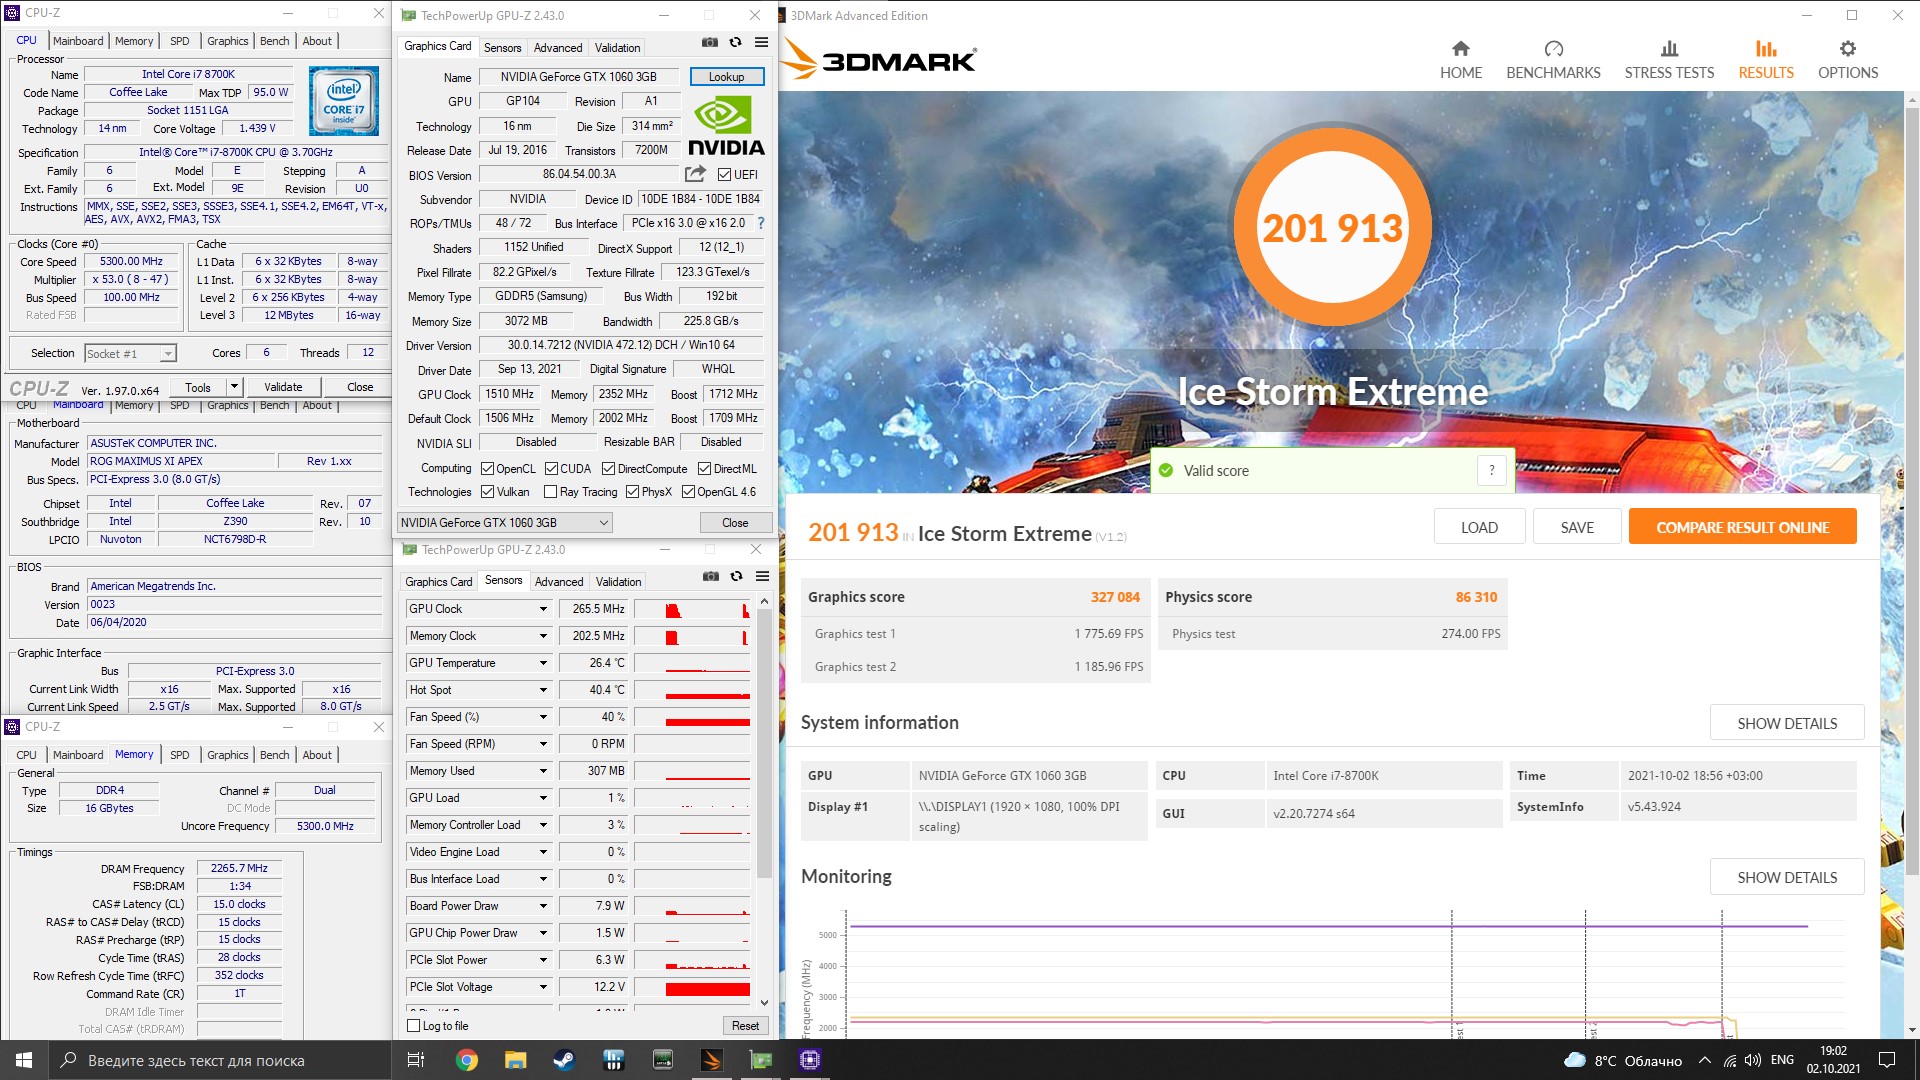Image resolution: width=1920 pixels, height=1080 pixels.
Task: Open Google Chrome from the taskbar
Action: 466,1060
